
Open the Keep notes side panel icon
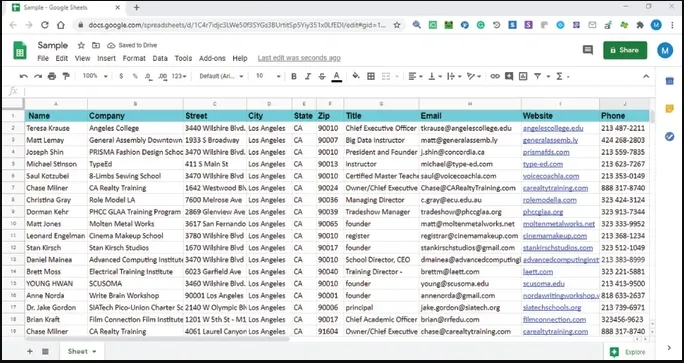pyautogui.click(x=670, y=109)
